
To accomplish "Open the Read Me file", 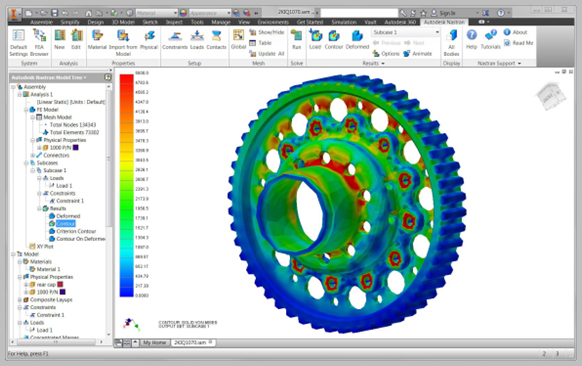I will pos(518,43).
